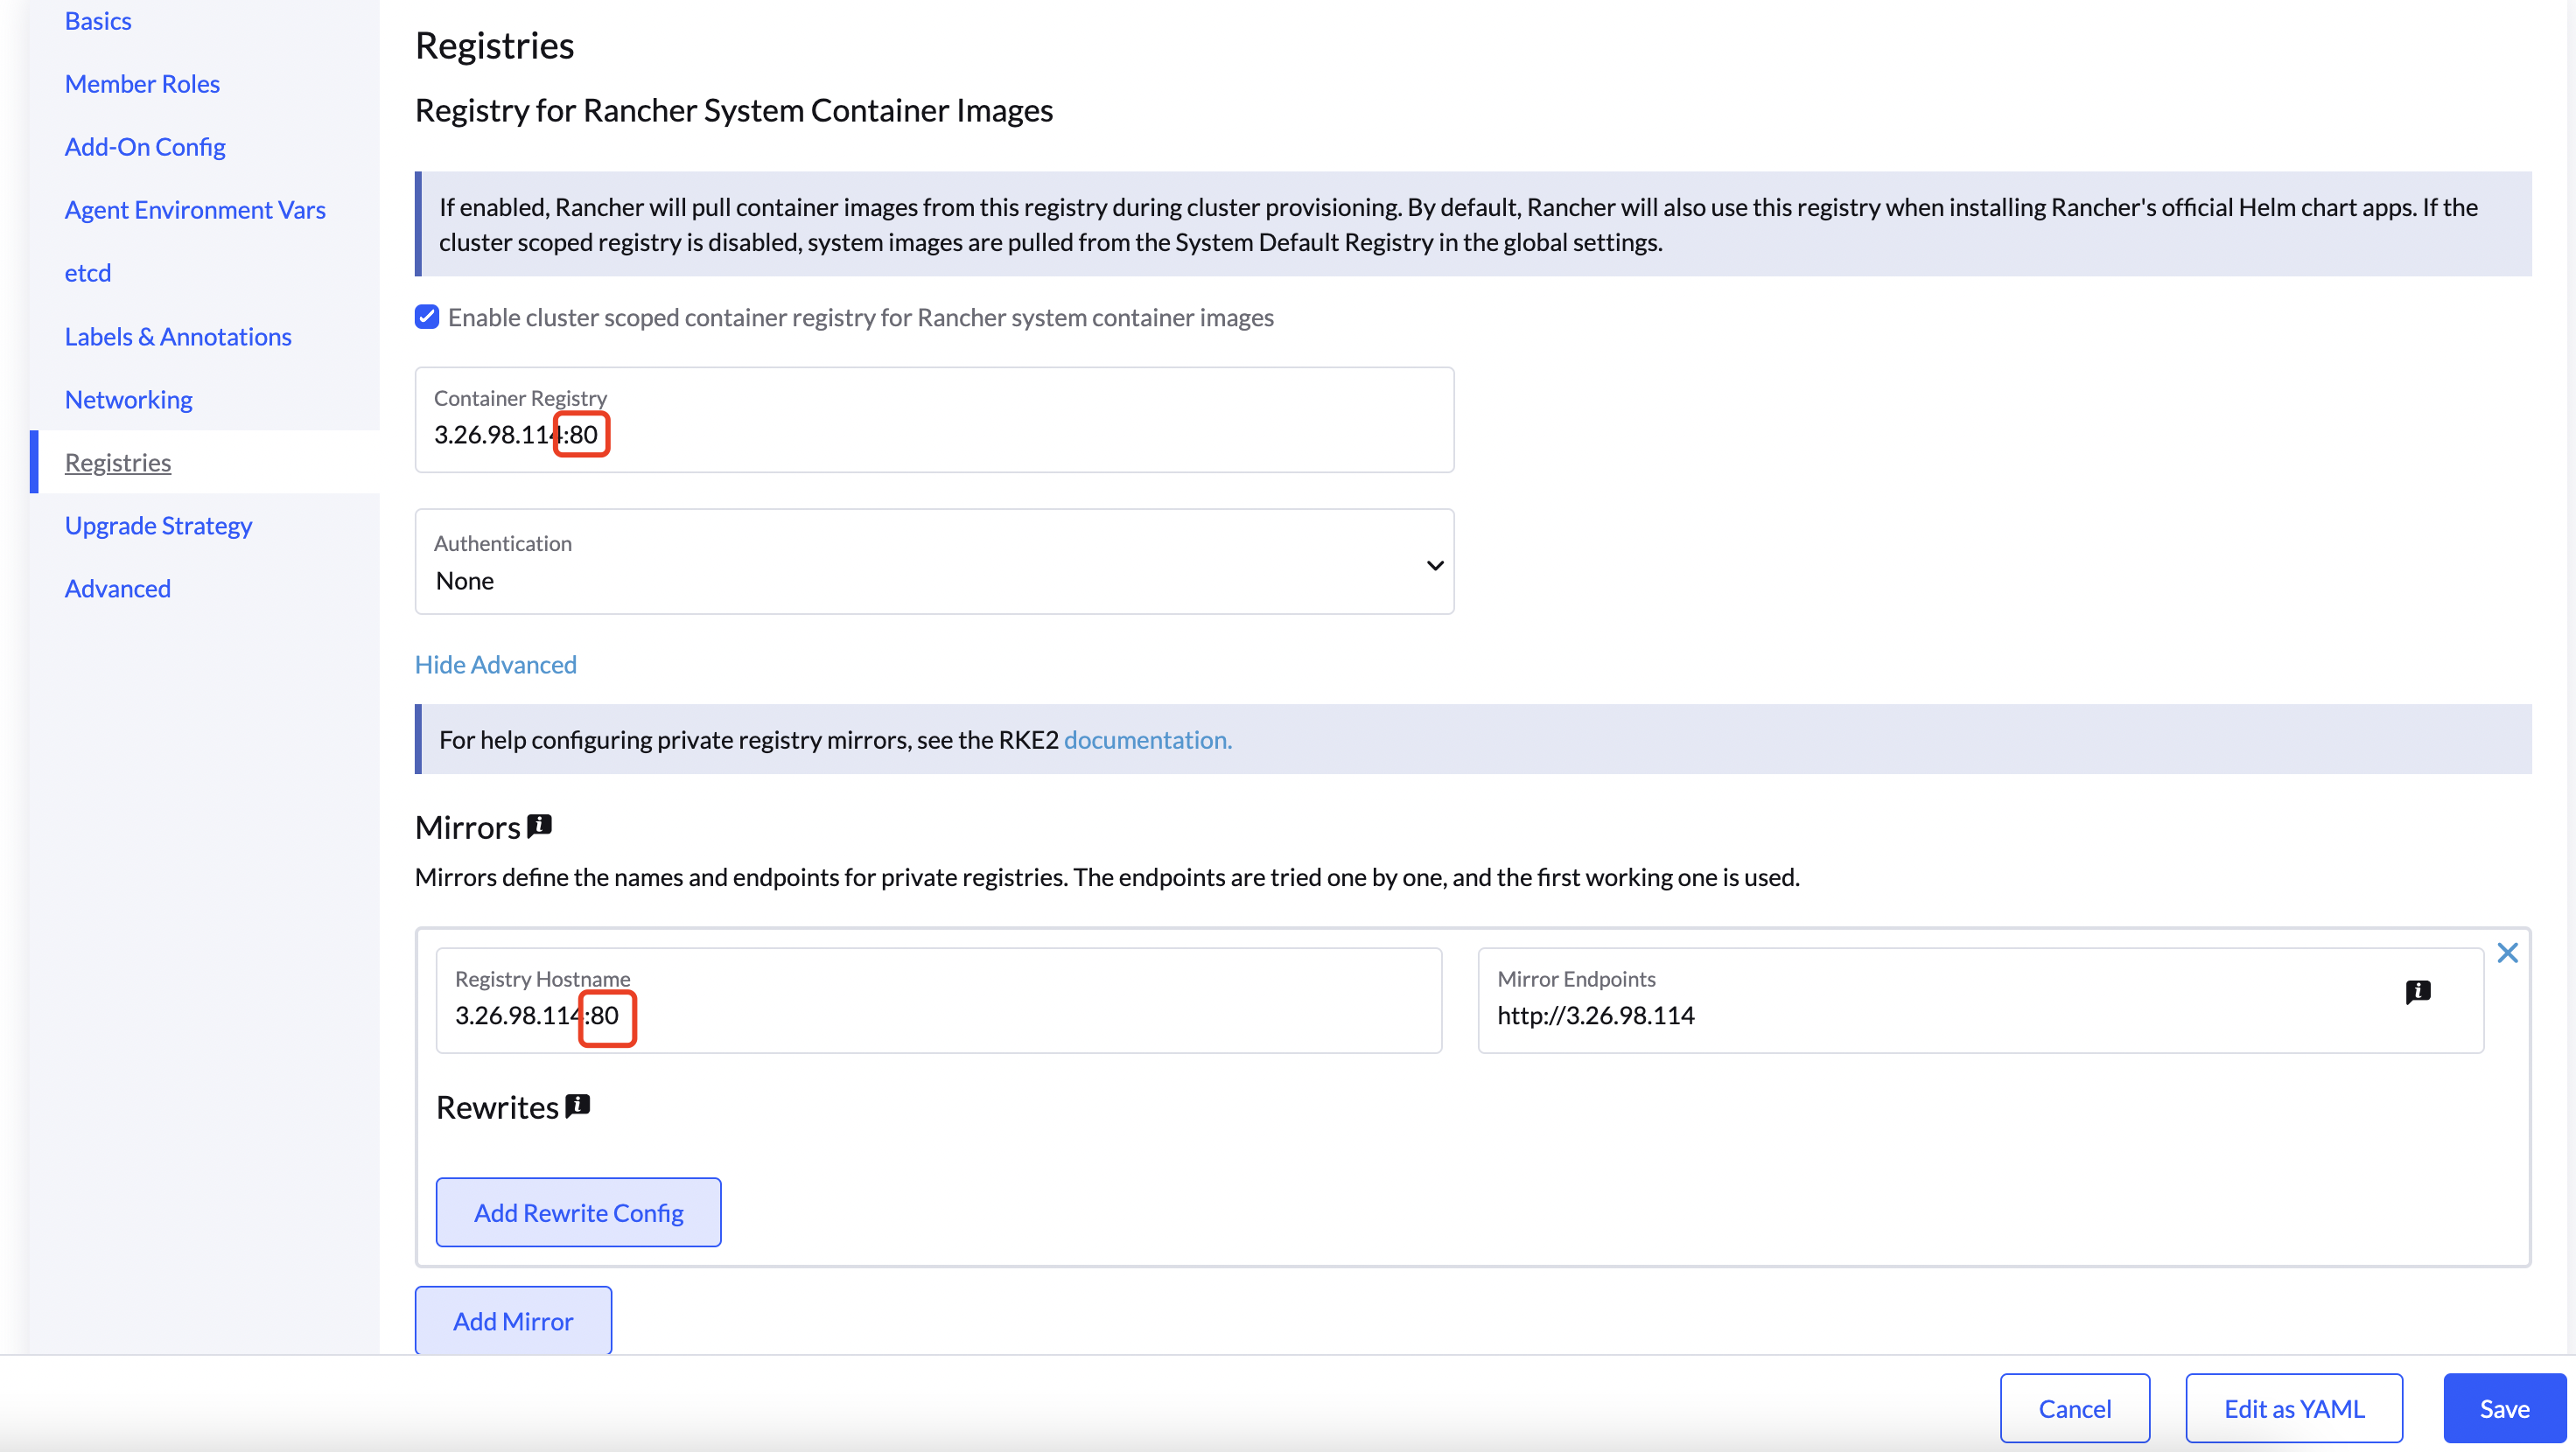This screenshot has height=1452, width=2576.
Task: Save the cluster configuration
Action: click(x=2505, y=1408)
